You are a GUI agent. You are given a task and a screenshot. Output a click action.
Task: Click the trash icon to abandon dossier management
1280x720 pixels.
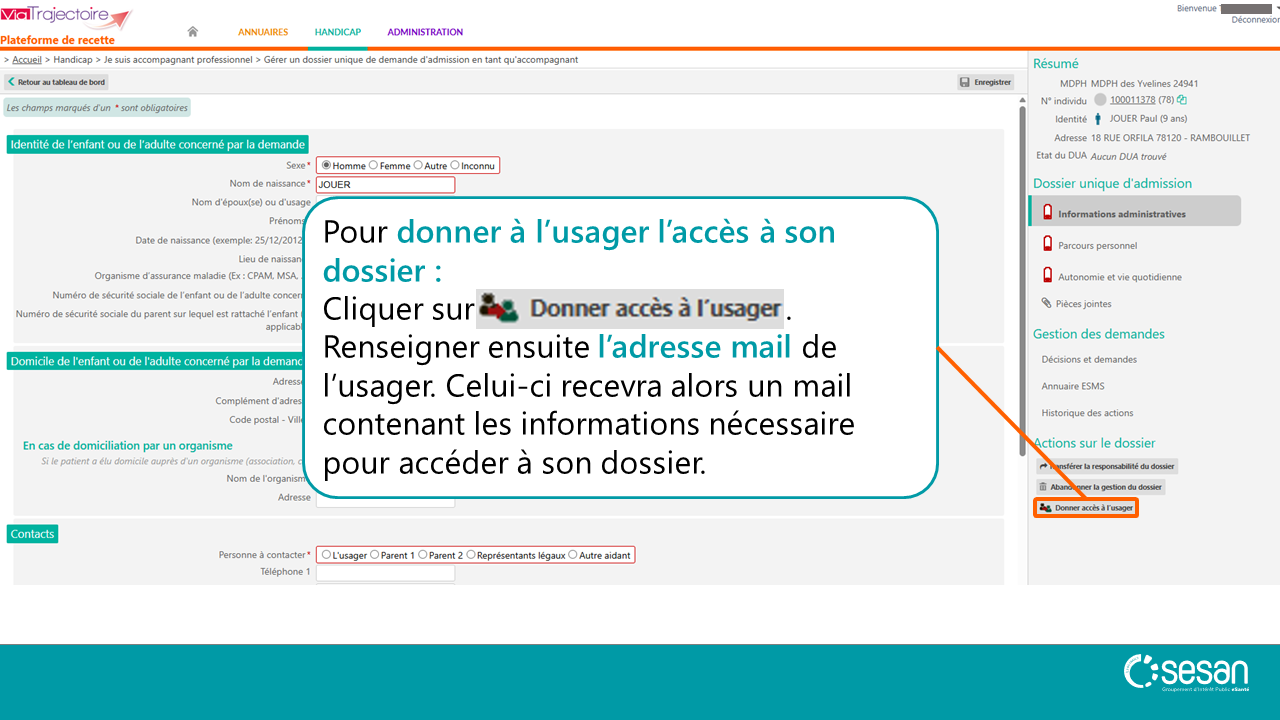click(x=1043, y=487)
